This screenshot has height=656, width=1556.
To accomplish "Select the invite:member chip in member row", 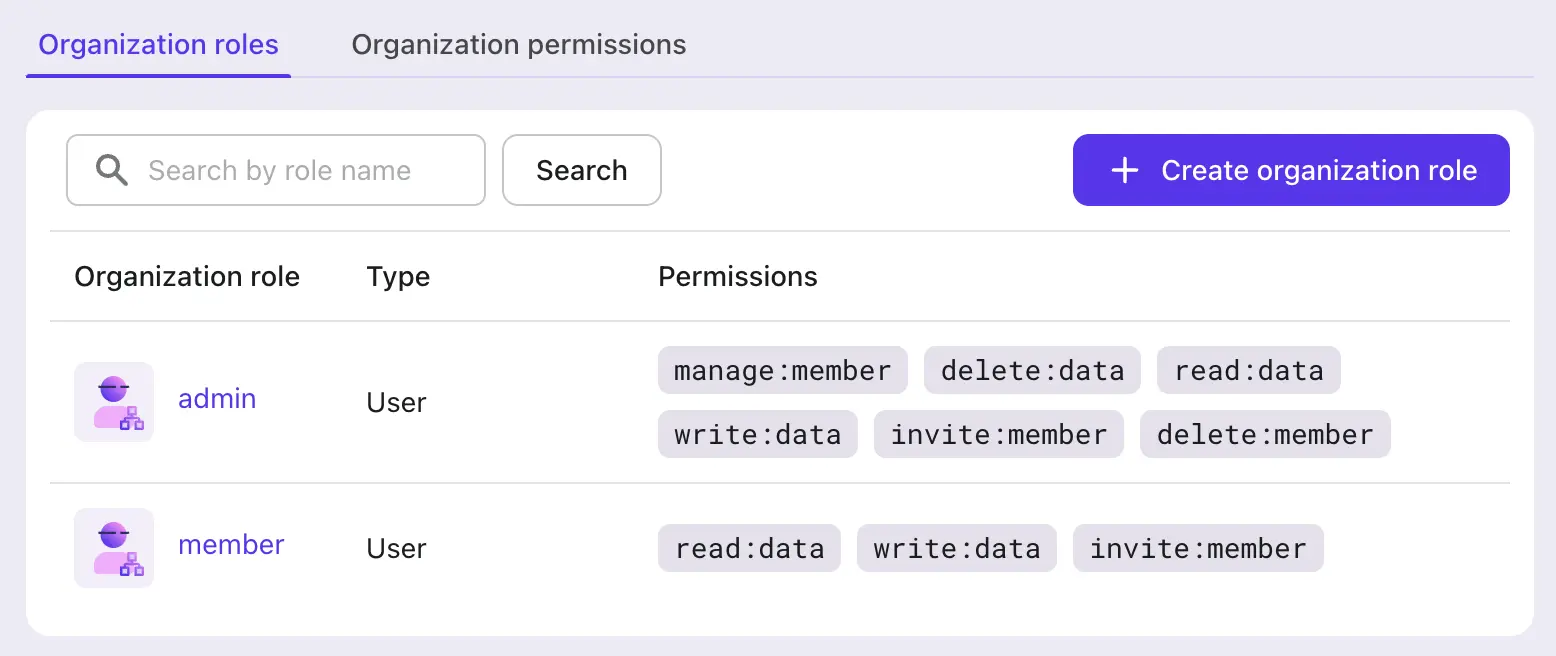I will (1198, 548).
